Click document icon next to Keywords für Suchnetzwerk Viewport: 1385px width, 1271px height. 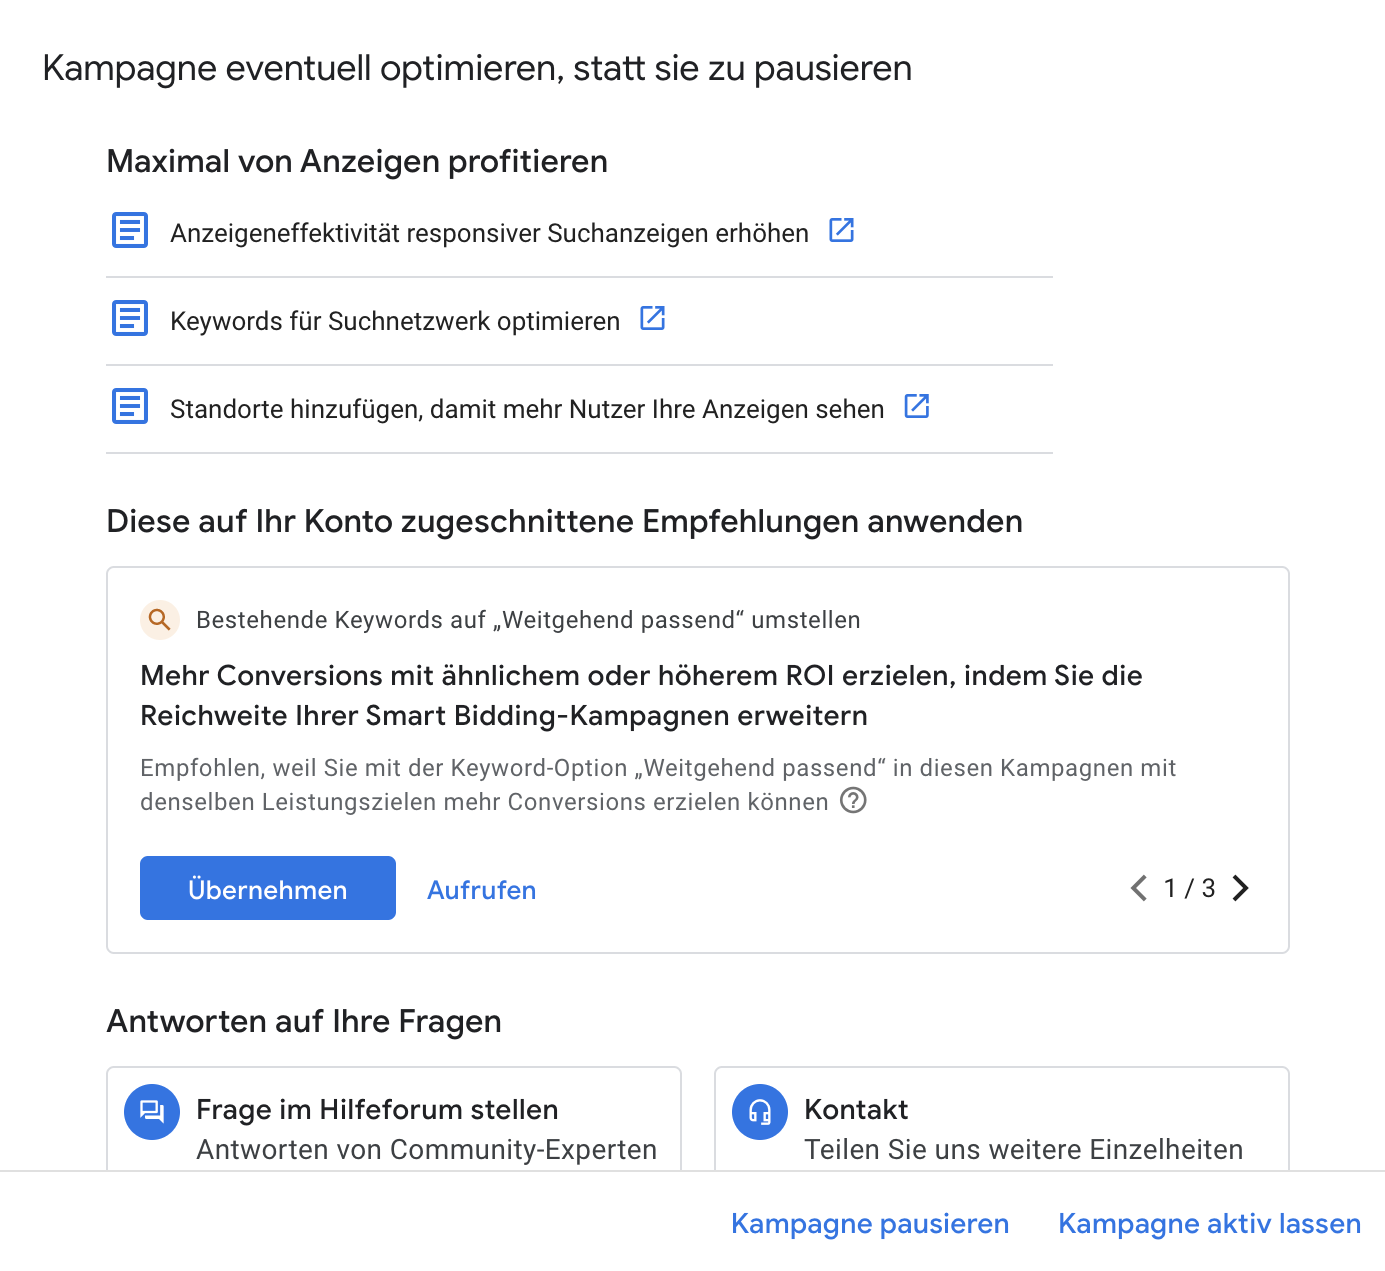tap(130, 318)
